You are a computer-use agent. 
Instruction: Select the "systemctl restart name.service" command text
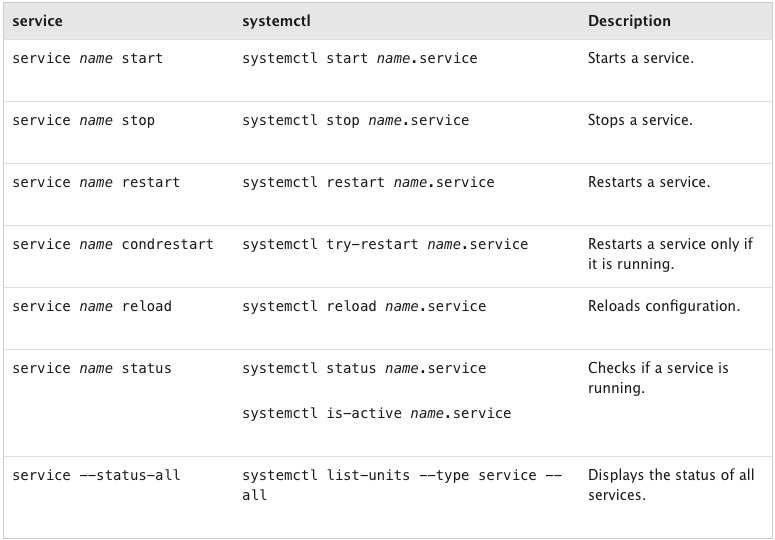point(368,182)
